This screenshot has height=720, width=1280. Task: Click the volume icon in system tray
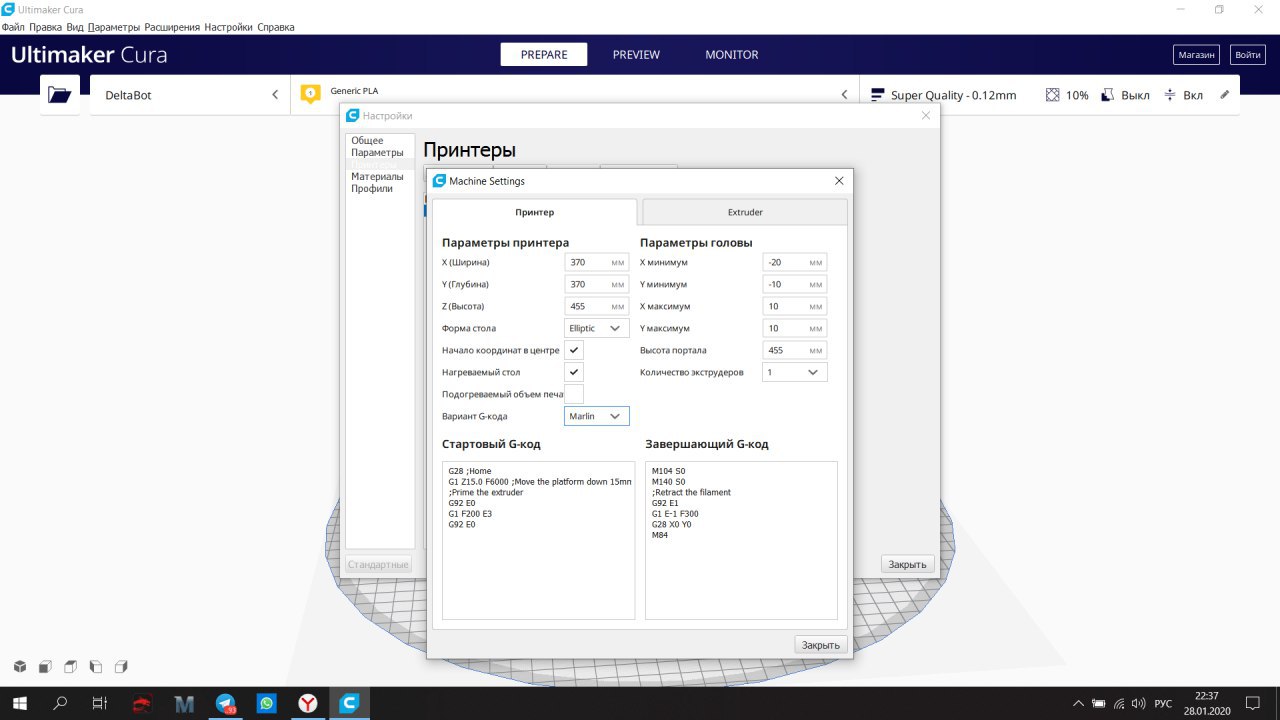pyautogui.click(x=1139, y=703)
